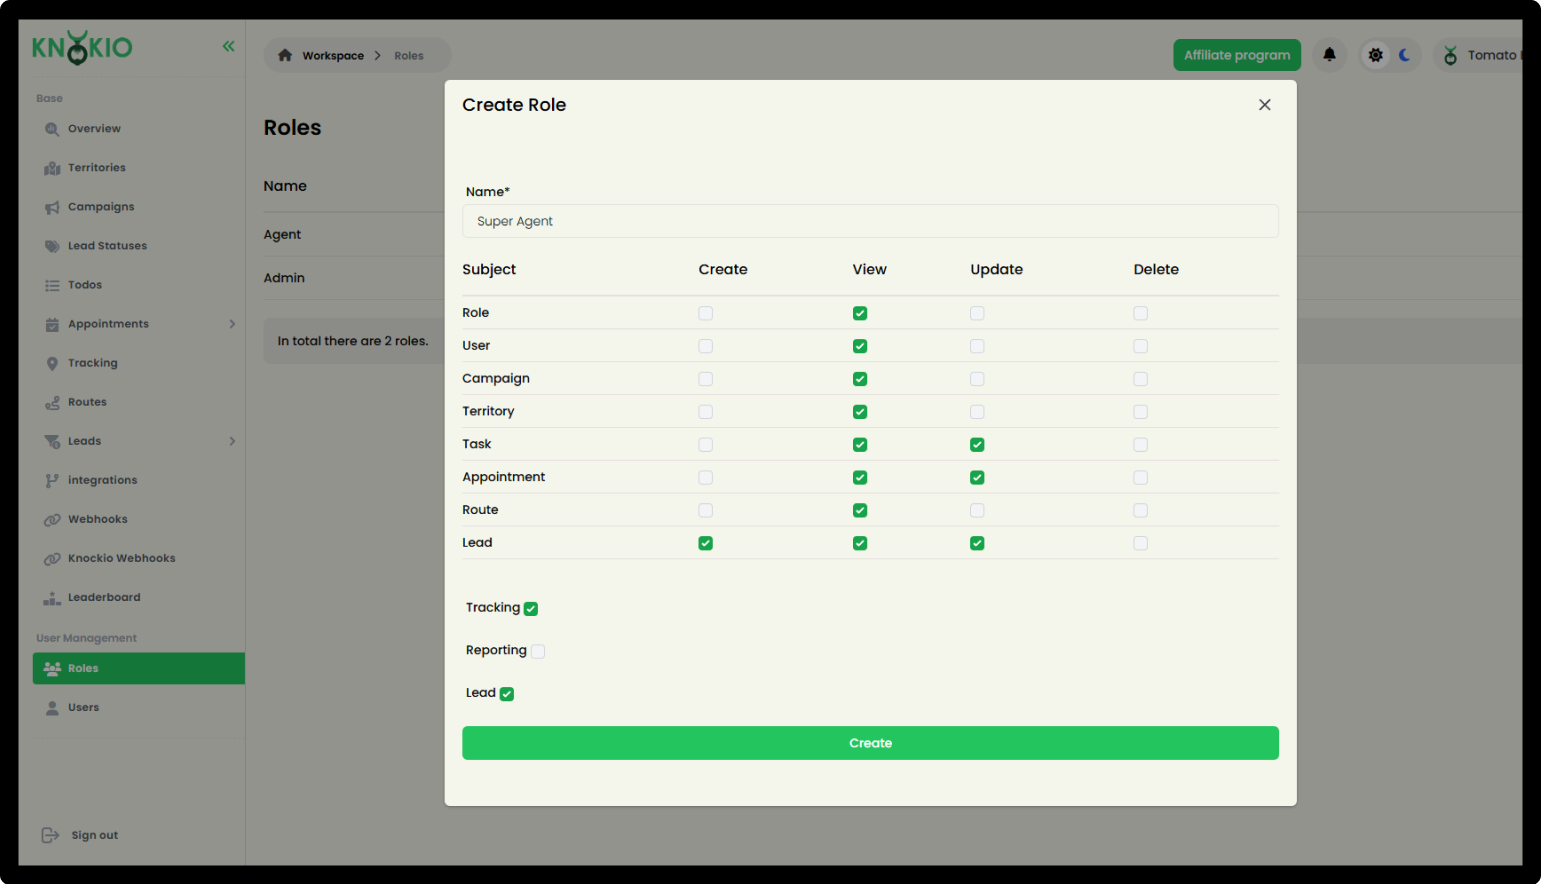Click the Sign out arrow icon
1541x884 pixels.
click(50, 835)
